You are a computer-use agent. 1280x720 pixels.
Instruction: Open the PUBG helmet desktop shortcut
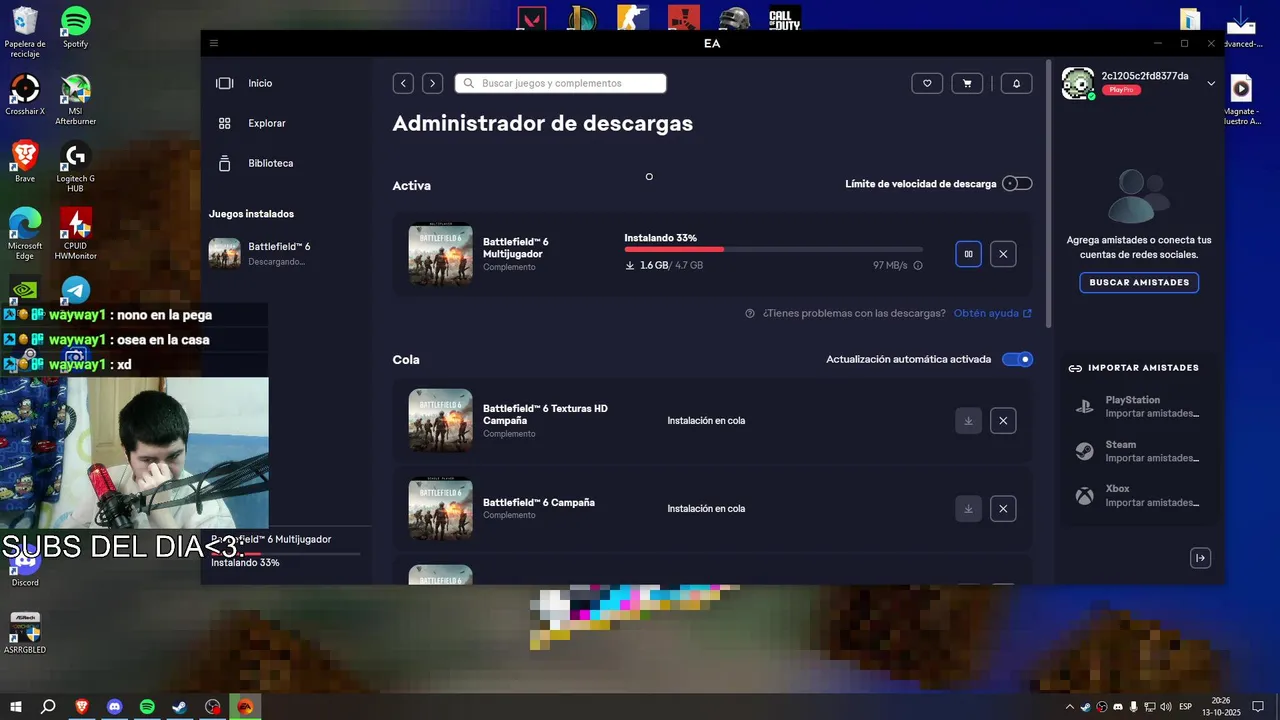735,18
